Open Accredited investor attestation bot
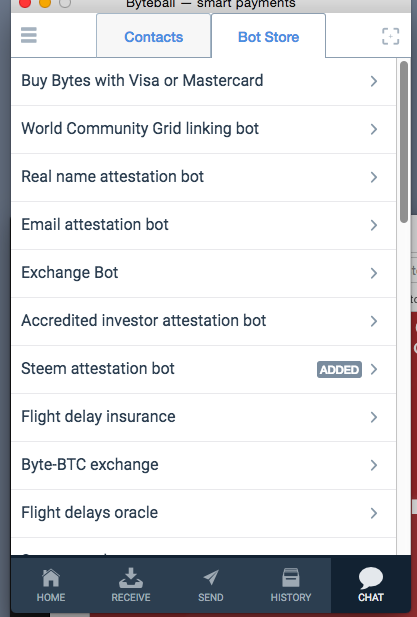 (x=203, y=321)
